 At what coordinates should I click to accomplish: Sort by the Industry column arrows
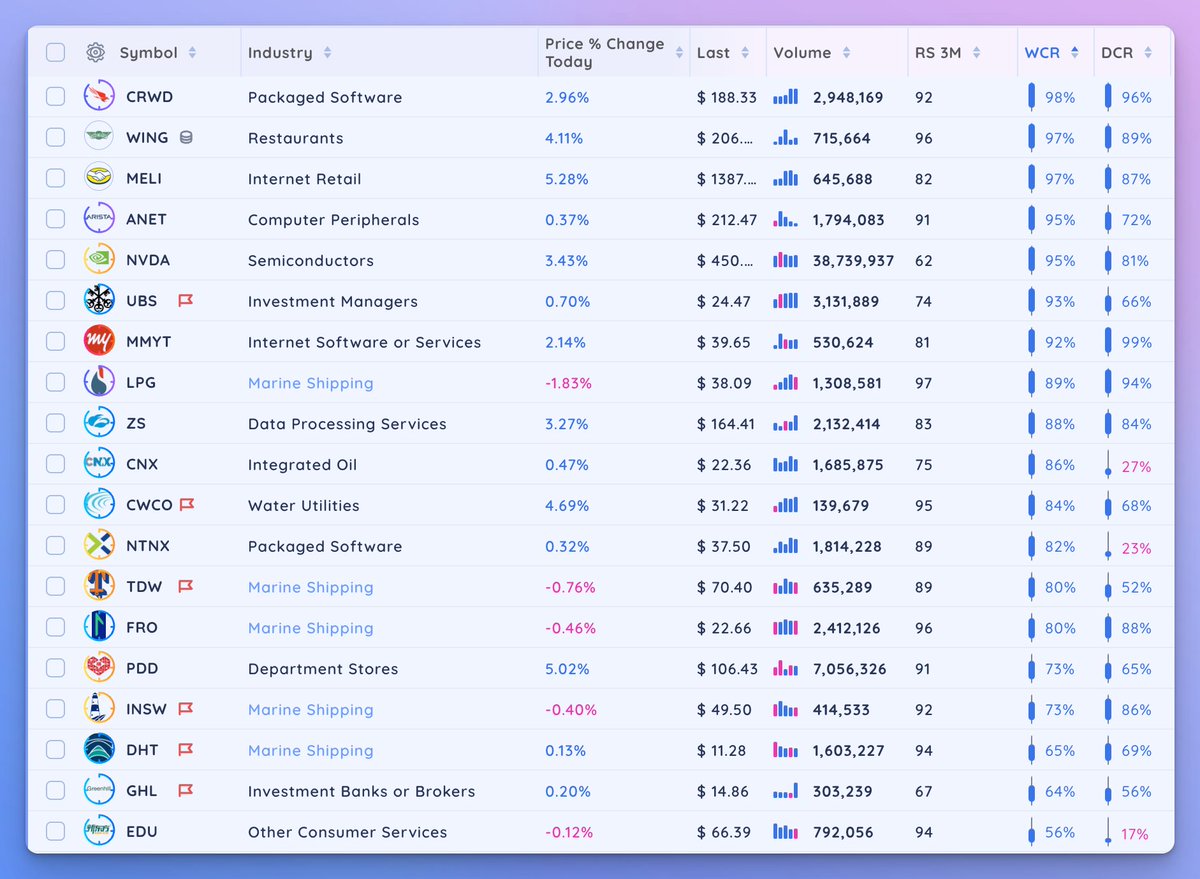[x=327, y=53]
